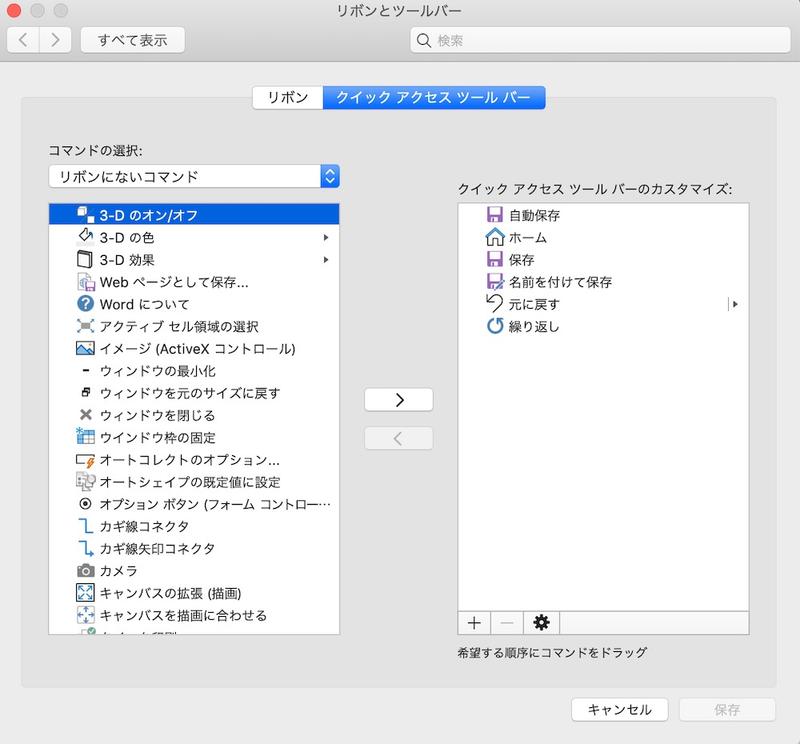
Task: Click the 名前を付けて保存 icon
Action: (x=494, y=282)
